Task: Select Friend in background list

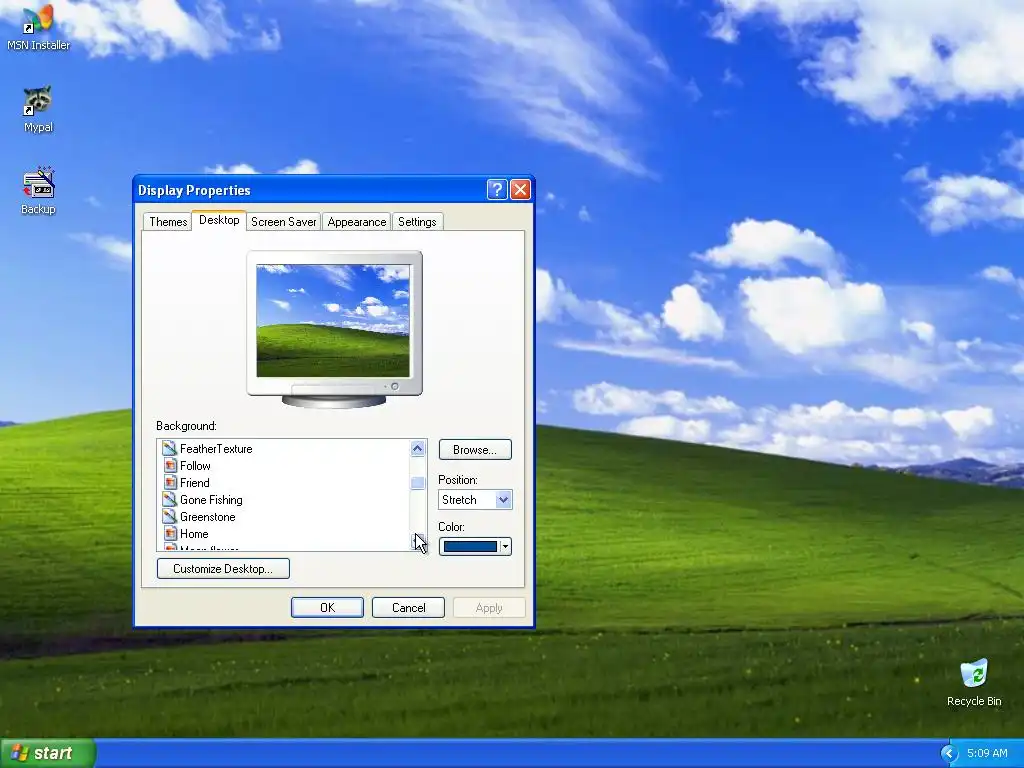Action: 195,483
